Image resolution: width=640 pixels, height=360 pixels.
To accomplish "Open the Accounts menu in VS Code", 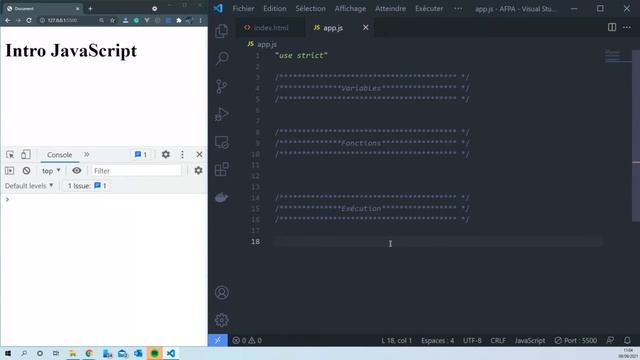I will tap(222, 292).
